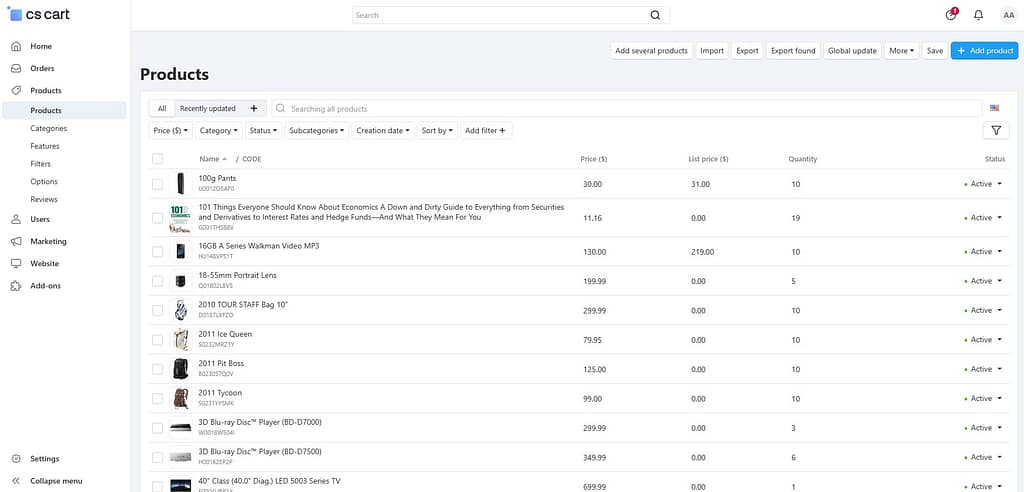Click the sort arrow beside Name column
The width and height of the screenshot is (1024, 492).
(x=225, y=159)
